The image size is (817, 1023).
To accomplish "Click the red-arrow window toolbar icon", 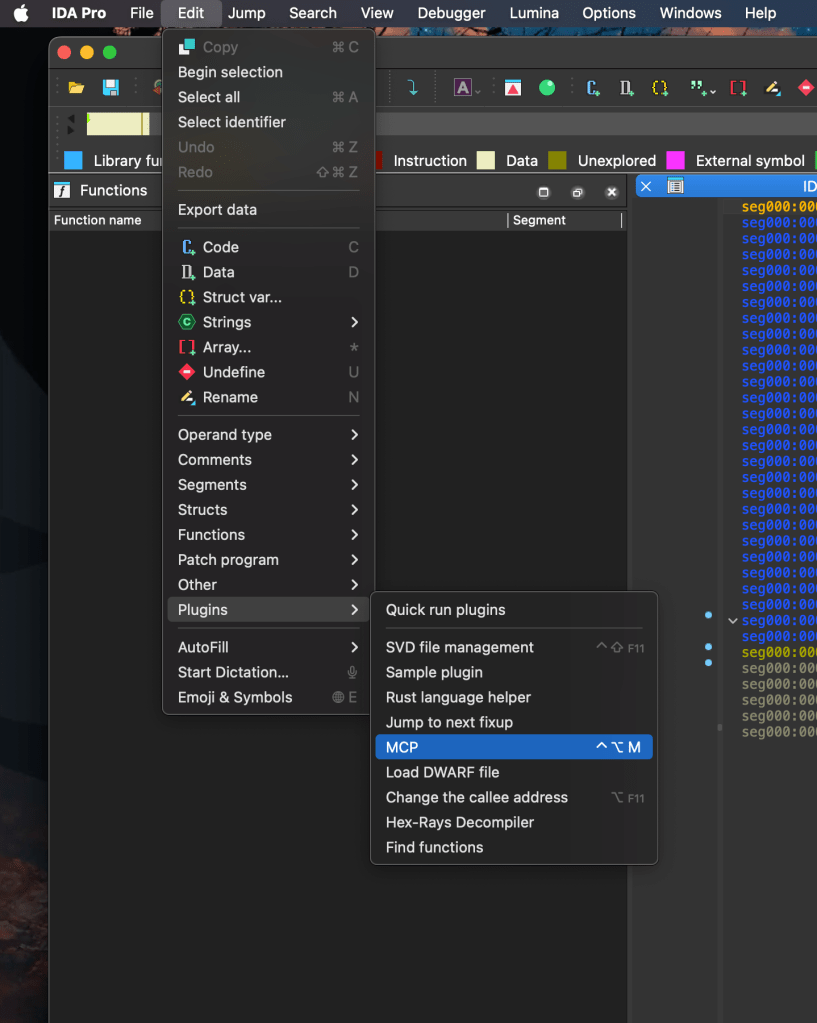I will pyautogui.click(x=512, y=88).
